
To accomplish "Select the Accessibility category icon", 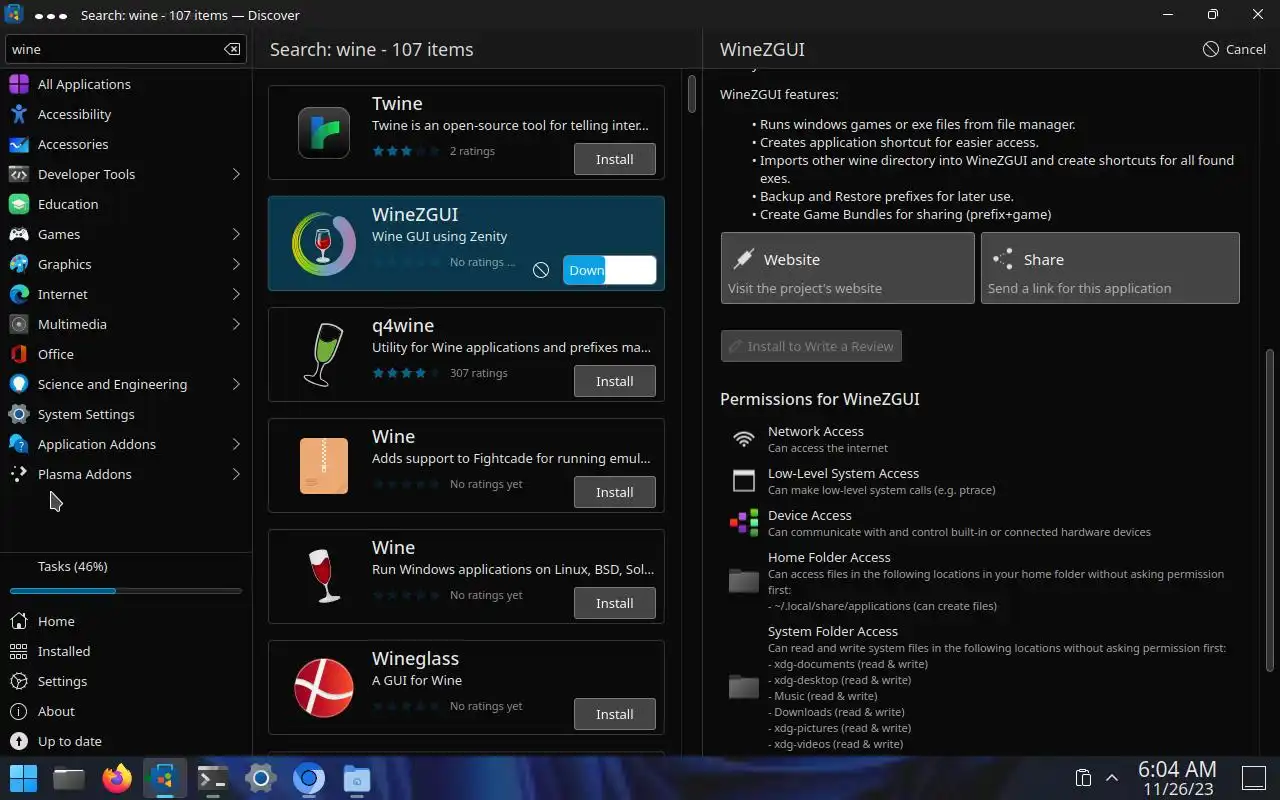I will [19, 114].
